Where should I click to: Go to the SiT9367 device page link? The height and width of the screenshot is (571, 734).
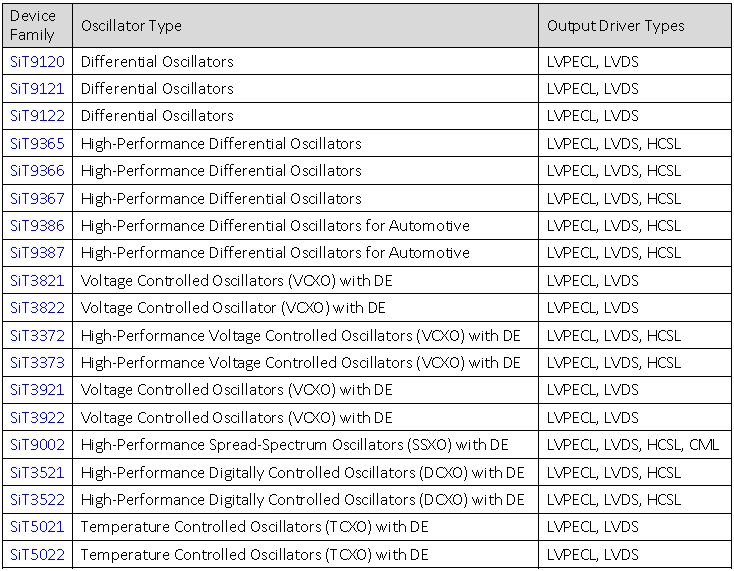37,199
